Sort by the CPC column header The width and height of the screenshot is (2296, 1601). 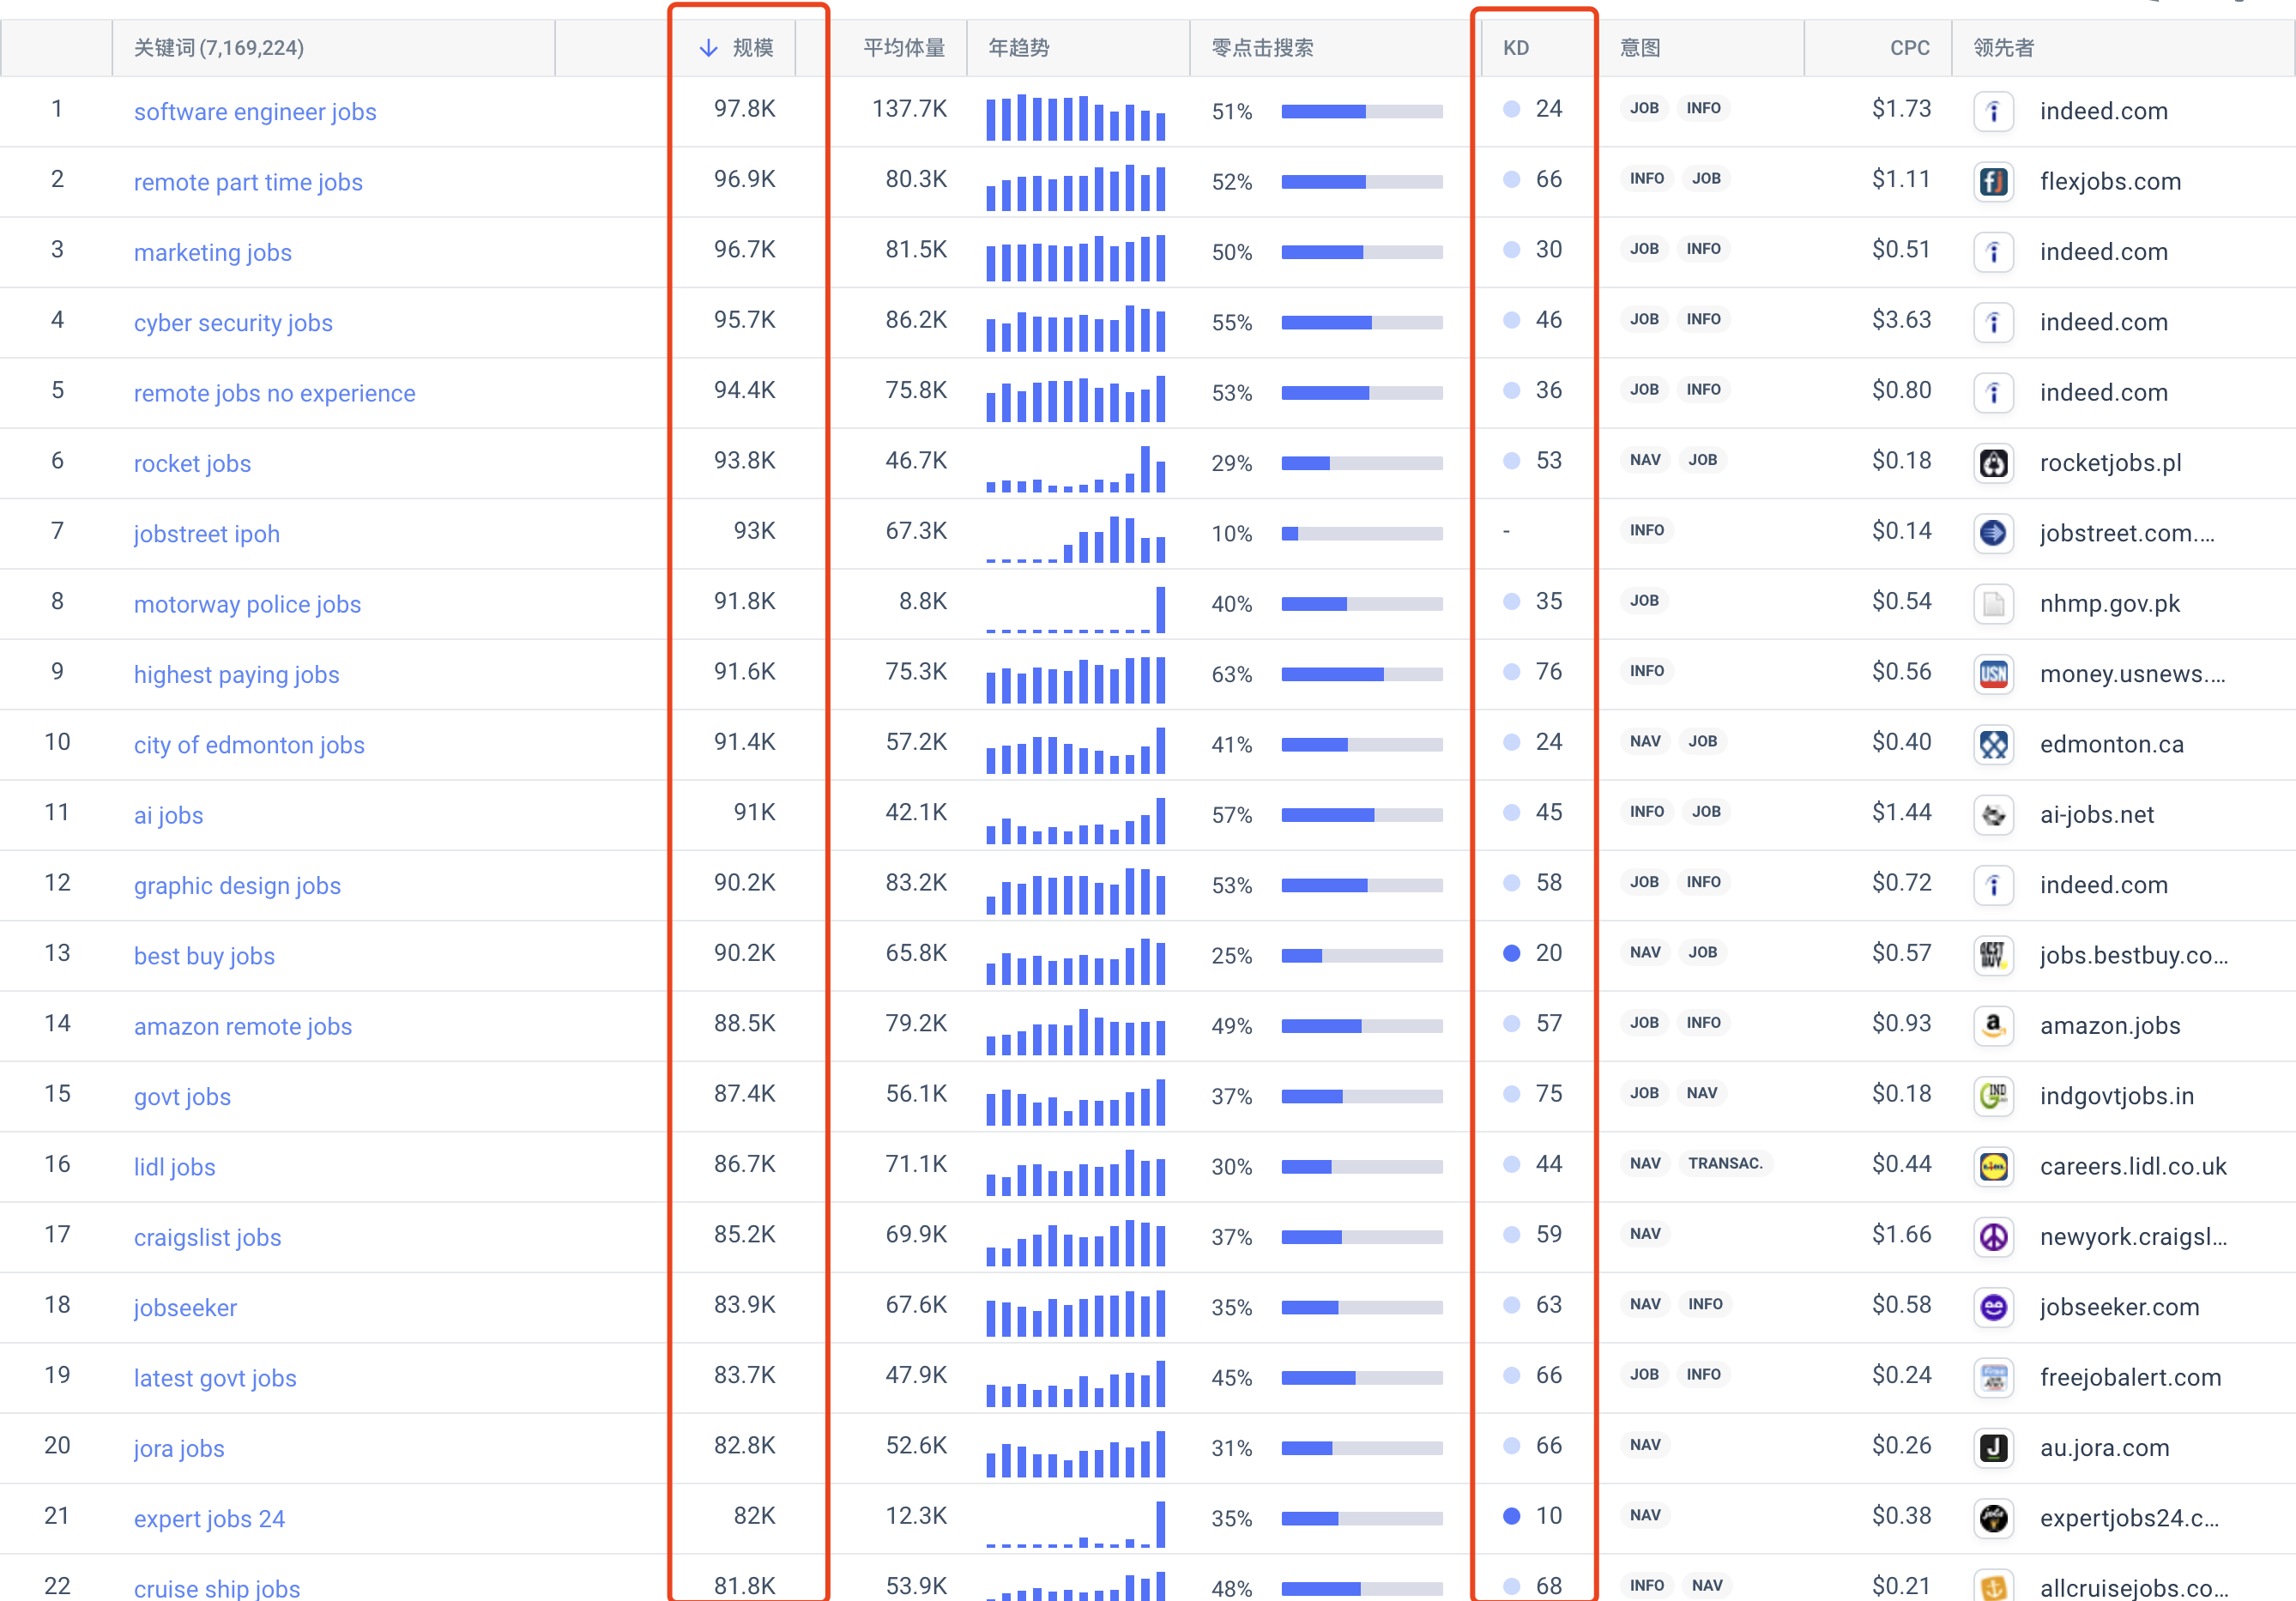coord(1909,48)
